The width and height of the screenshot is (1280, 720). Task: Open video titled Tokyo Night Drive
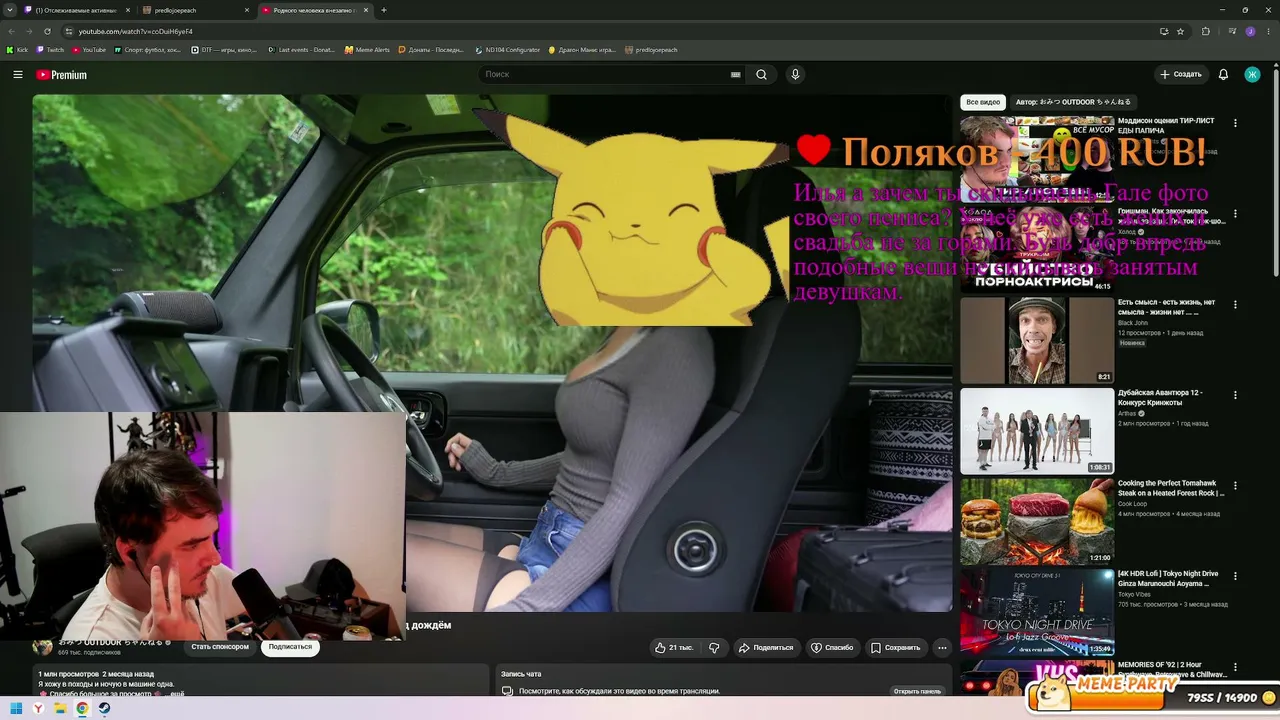[x=1168, y=578]
